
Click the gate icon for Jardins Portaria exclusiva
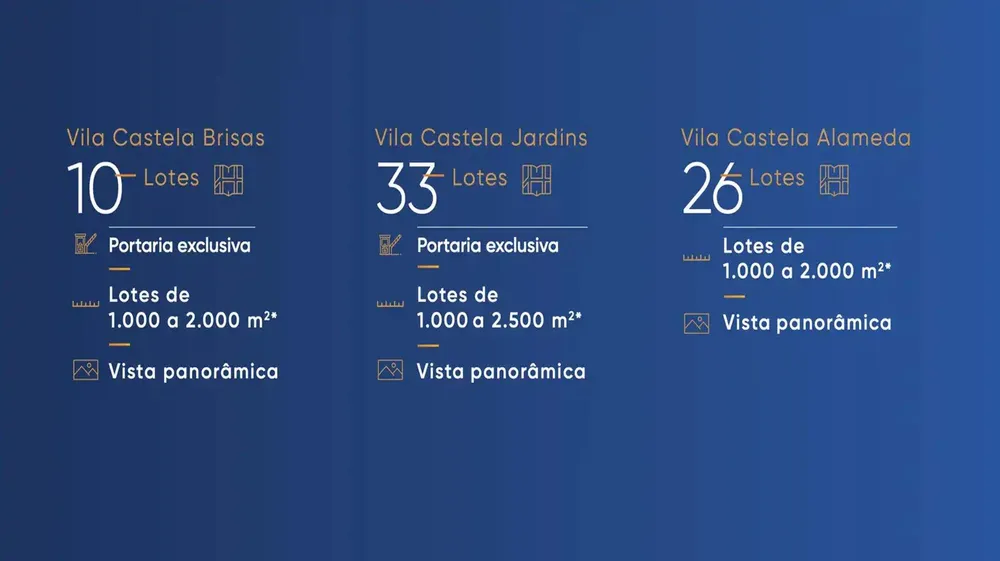tap(390, 244)
